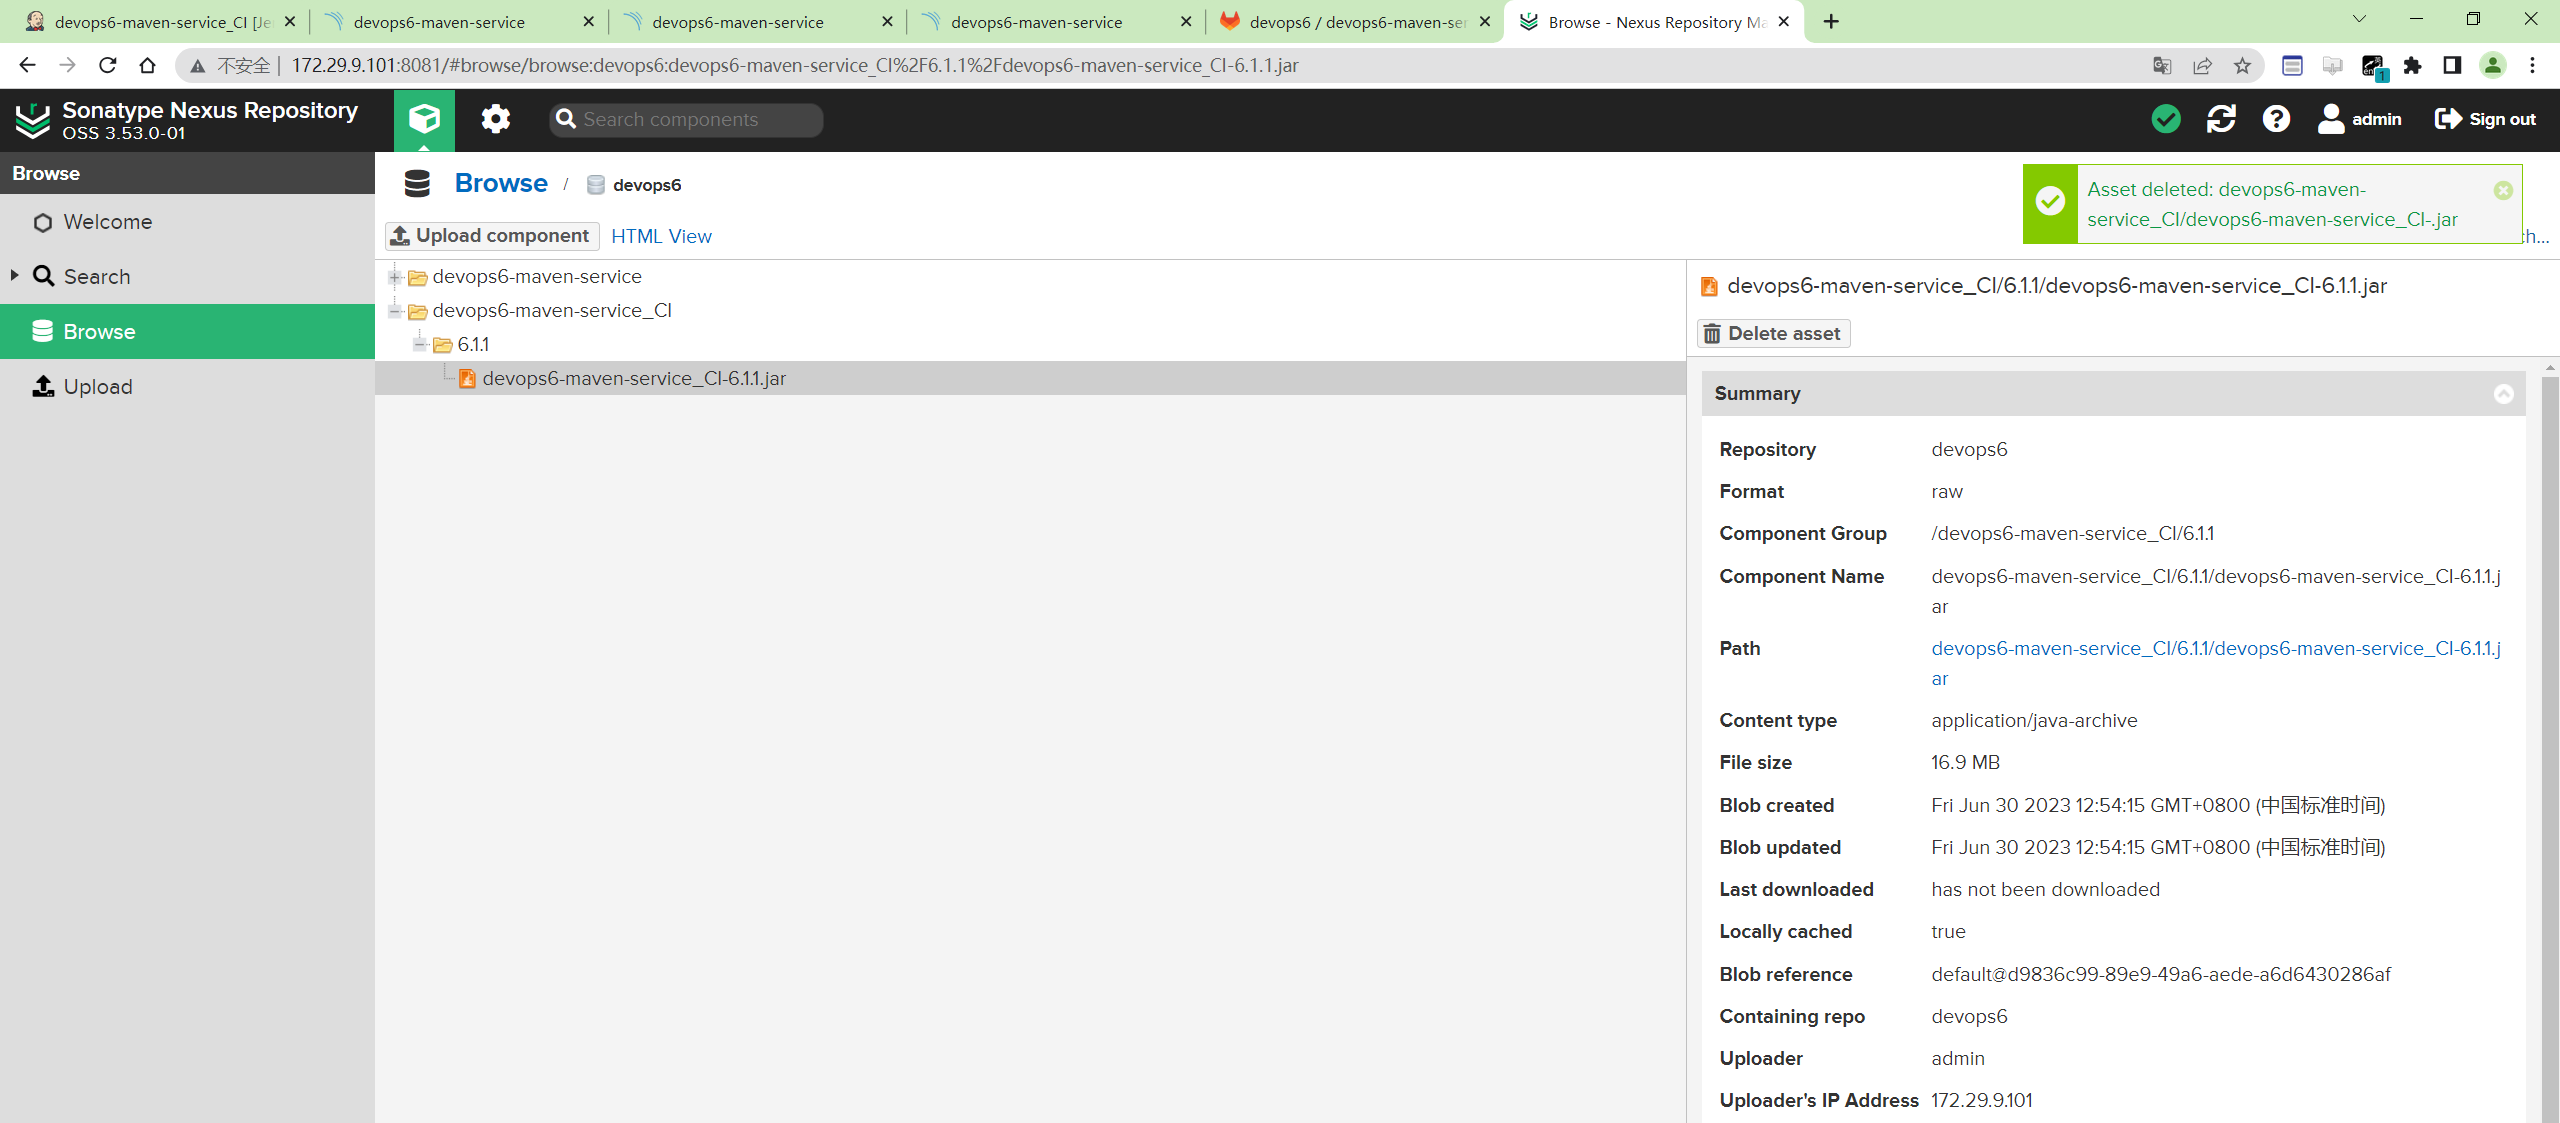
Task: Open the Chrome three-dot menu
Action: point(2532,66)
